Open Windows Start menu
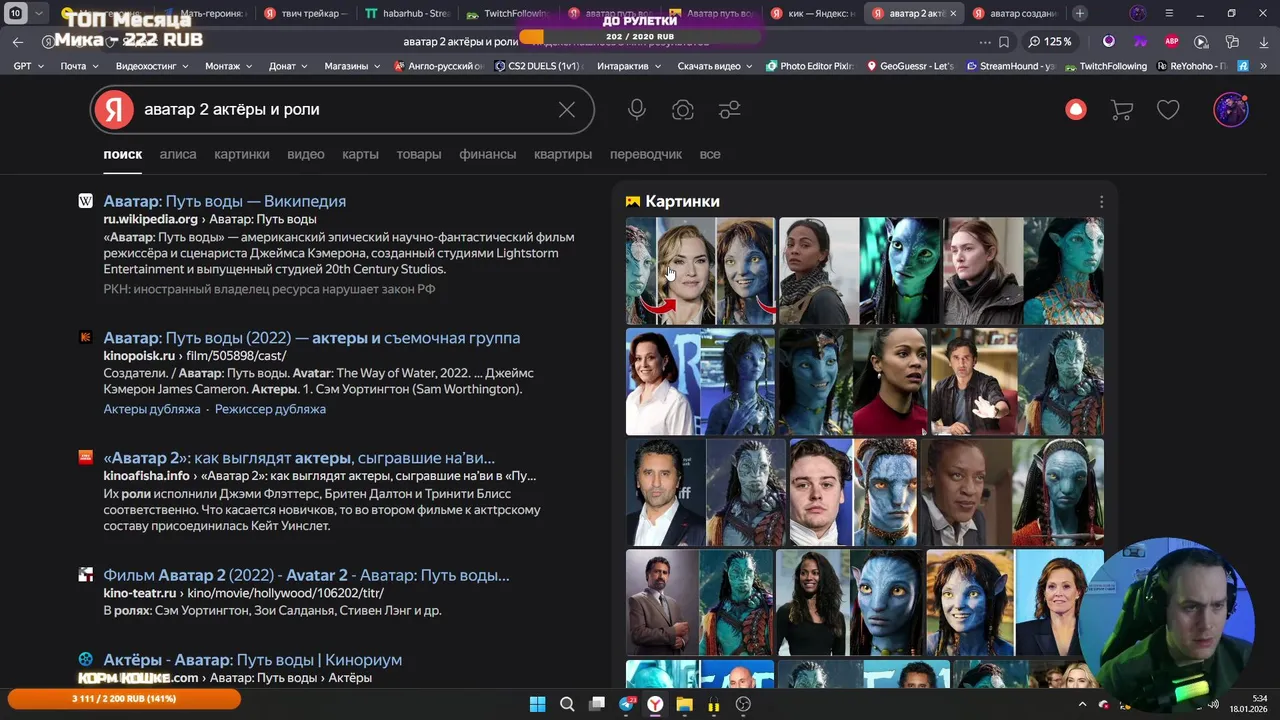 click(538, 704)
